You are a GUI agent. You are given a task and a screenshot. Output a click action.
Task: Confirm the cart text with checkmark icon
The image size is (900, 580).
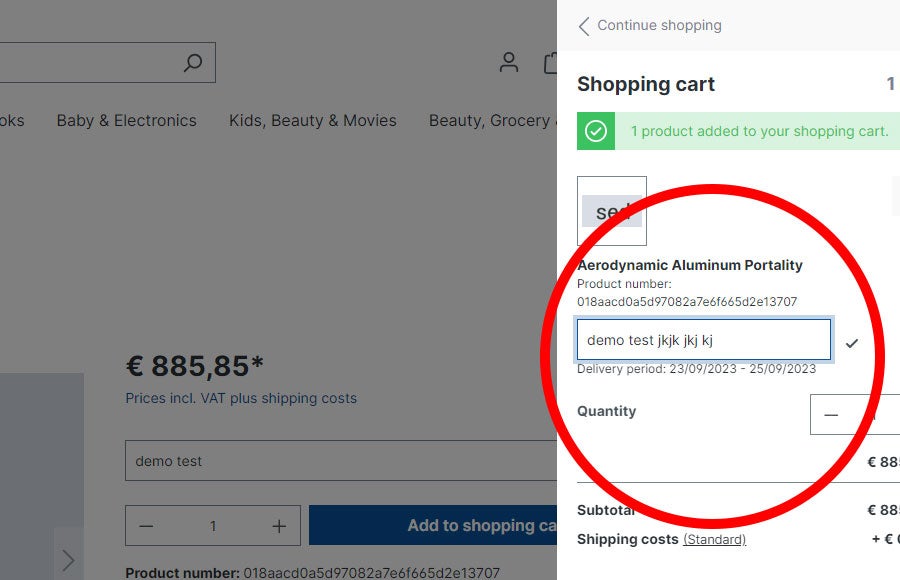pos(851,343)
